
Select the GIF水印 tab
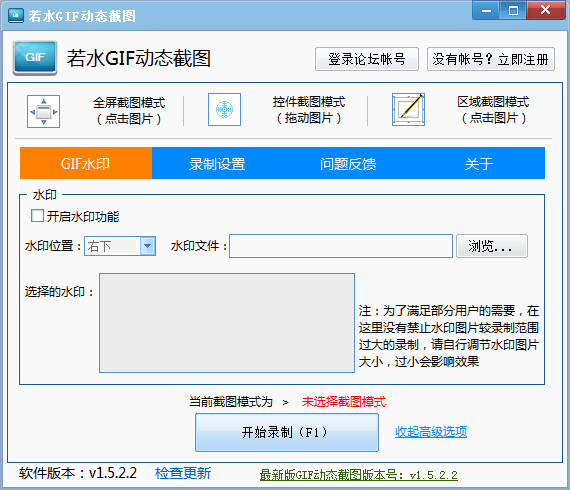[86, 164]
